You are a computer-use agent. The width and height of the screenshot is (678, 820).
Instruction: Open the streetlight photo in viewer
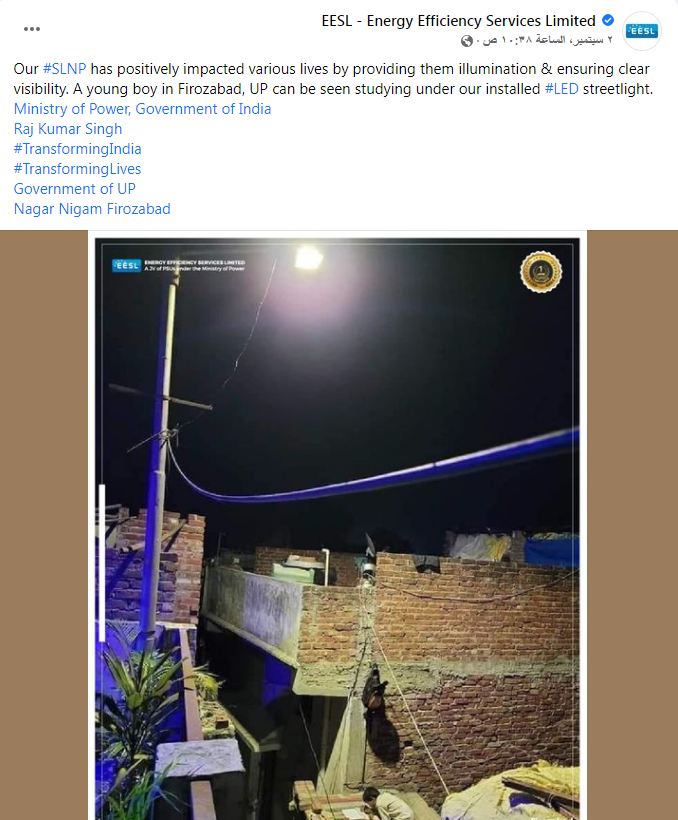coord(337,525)
